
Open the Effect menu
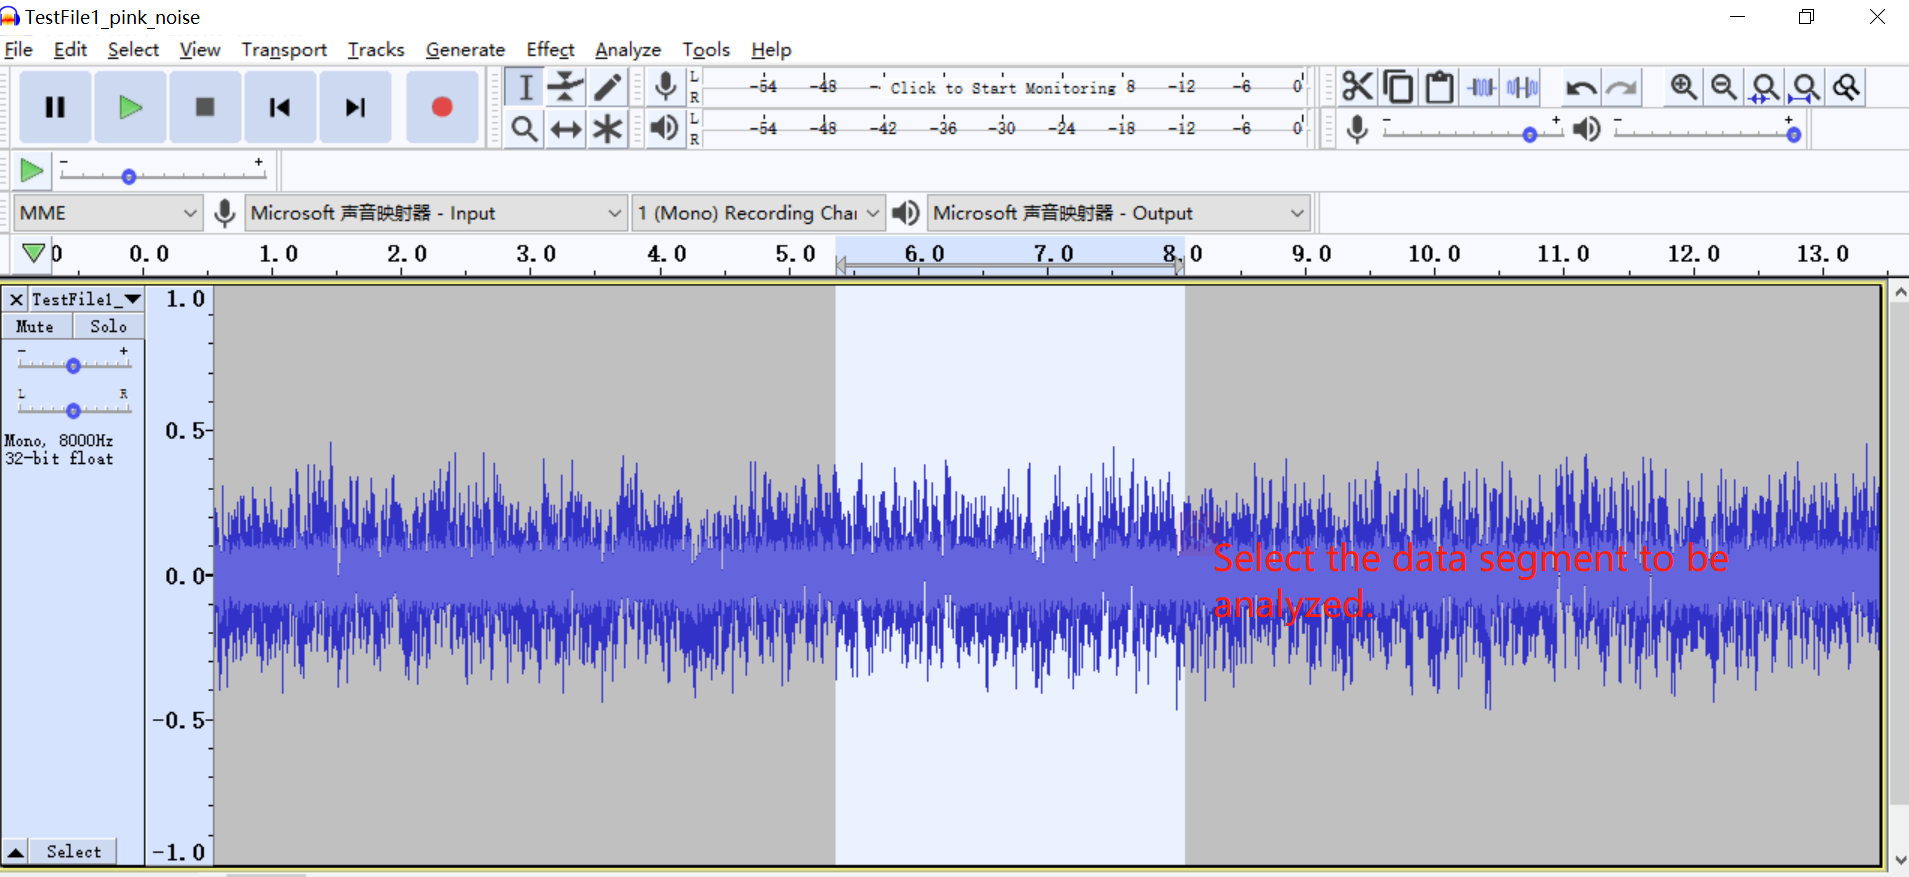(x=550, y=49)
